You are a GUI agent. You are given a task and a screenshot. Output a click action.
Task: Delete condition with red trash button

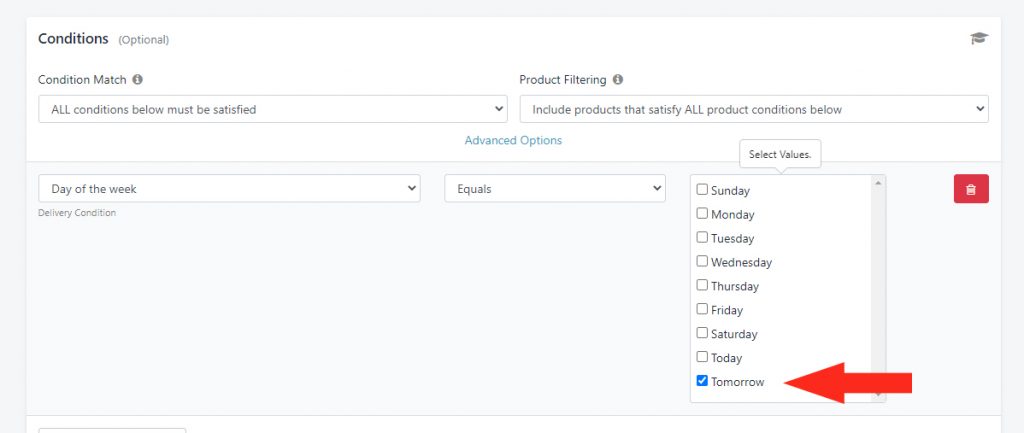click(x=971, y=189)
